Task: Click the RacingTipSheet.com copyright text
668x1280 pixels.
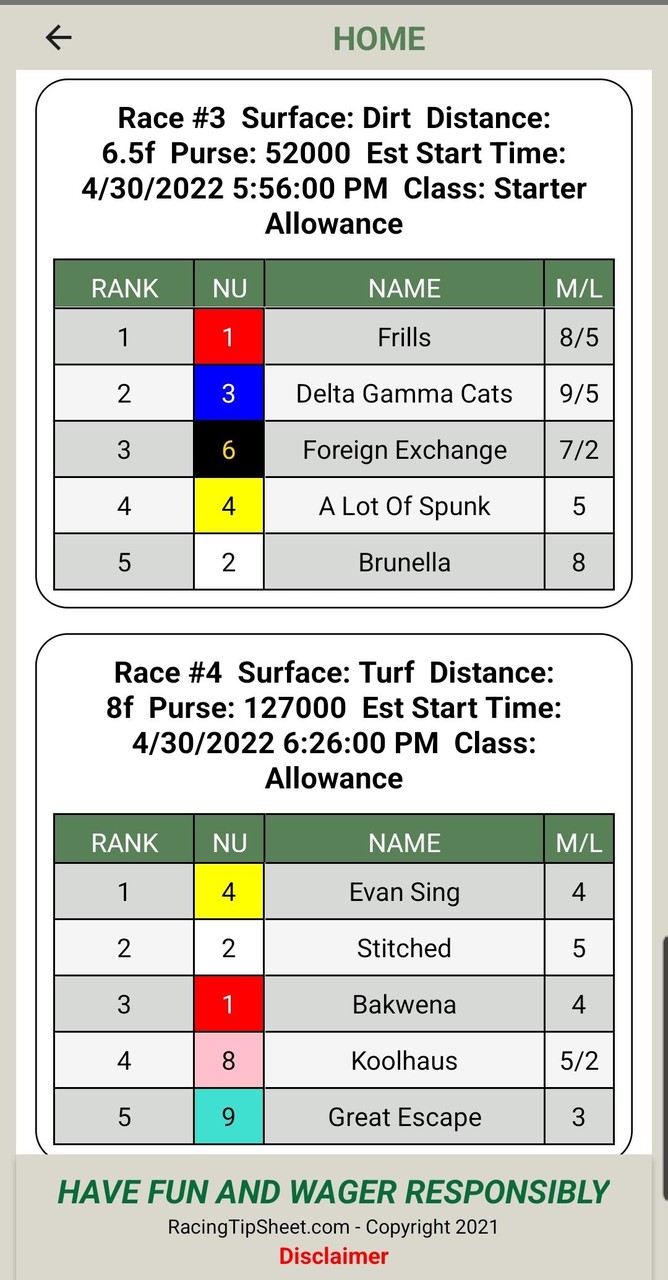Action: pyautogui.click(x=334, y=1227)
